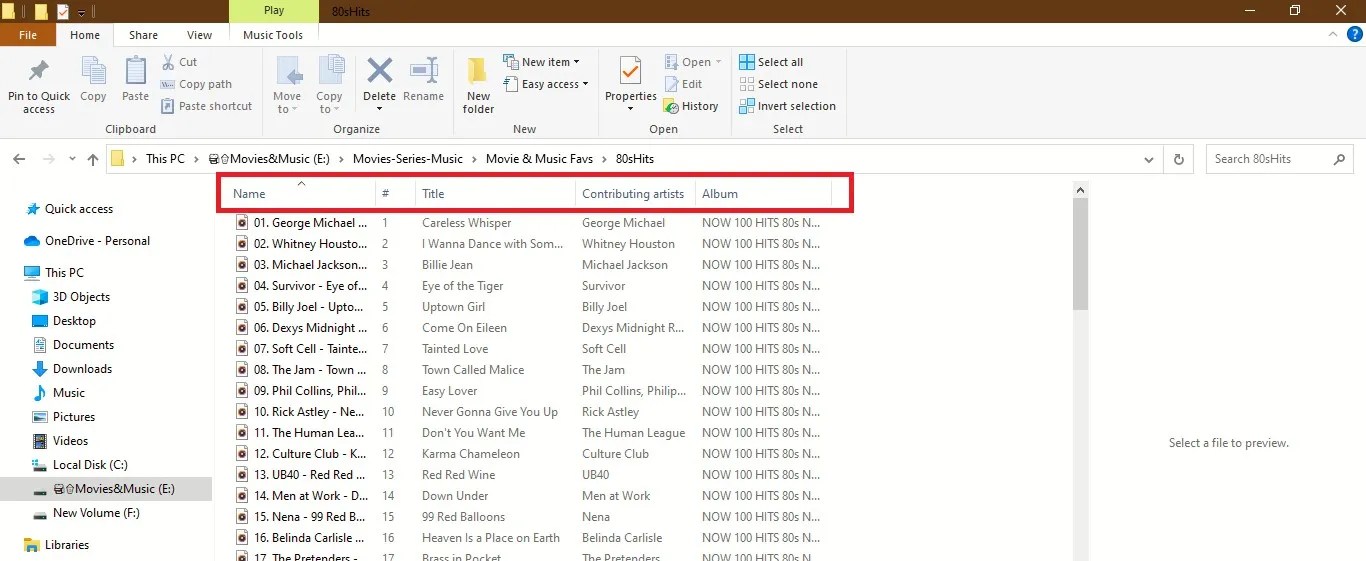The width and height of the screenshot is (1366, 561).
Task: Open the Properties checkmark icon
Action: (x=630, y=72)
